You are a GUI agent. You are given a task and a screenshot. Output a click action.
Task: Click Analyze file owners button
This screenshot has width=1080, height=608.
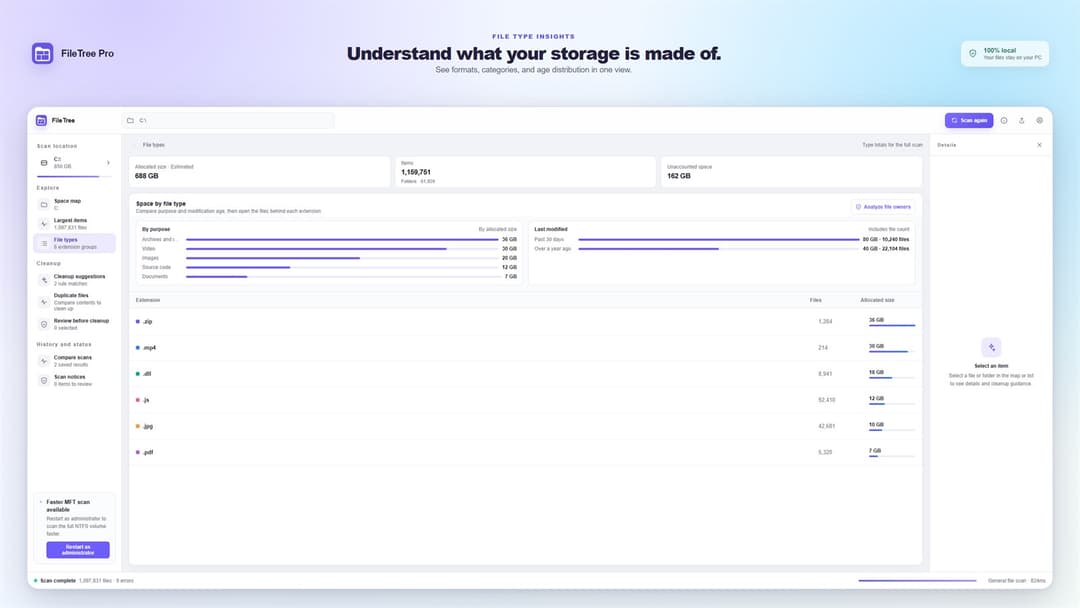pyautogui.click(x=883, y=207)
